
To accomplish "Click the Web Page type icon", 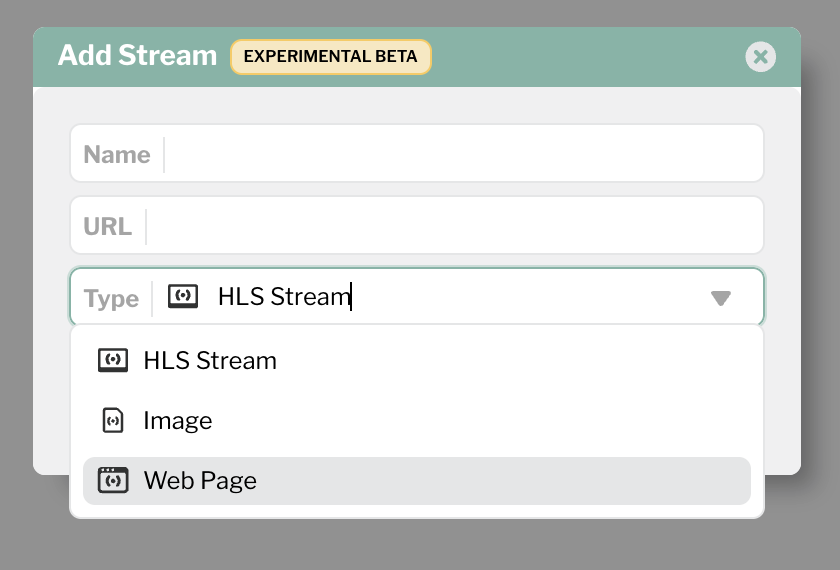I will click(113, 481).
